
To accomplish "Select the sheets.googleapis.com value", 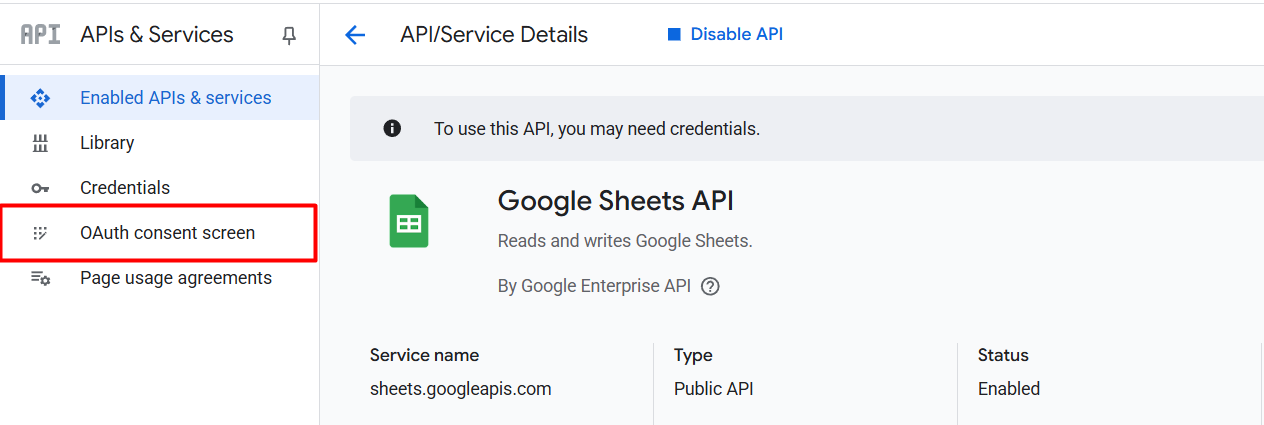I will coord(460,389).
